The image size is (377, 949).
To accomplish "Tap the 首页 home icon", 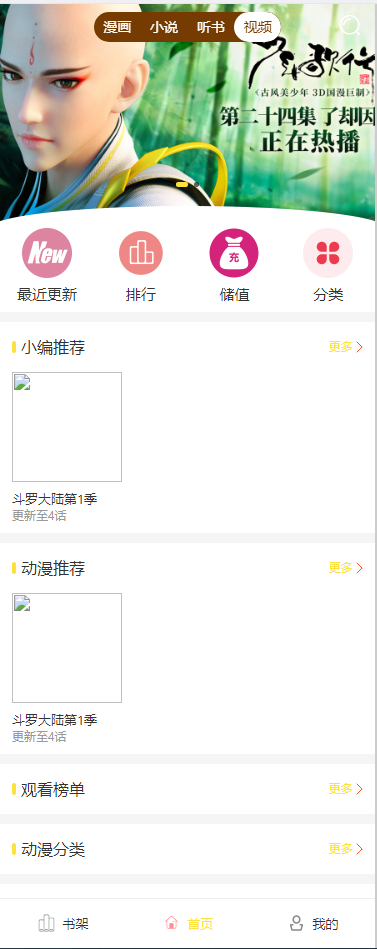I will tap(172, 923).
